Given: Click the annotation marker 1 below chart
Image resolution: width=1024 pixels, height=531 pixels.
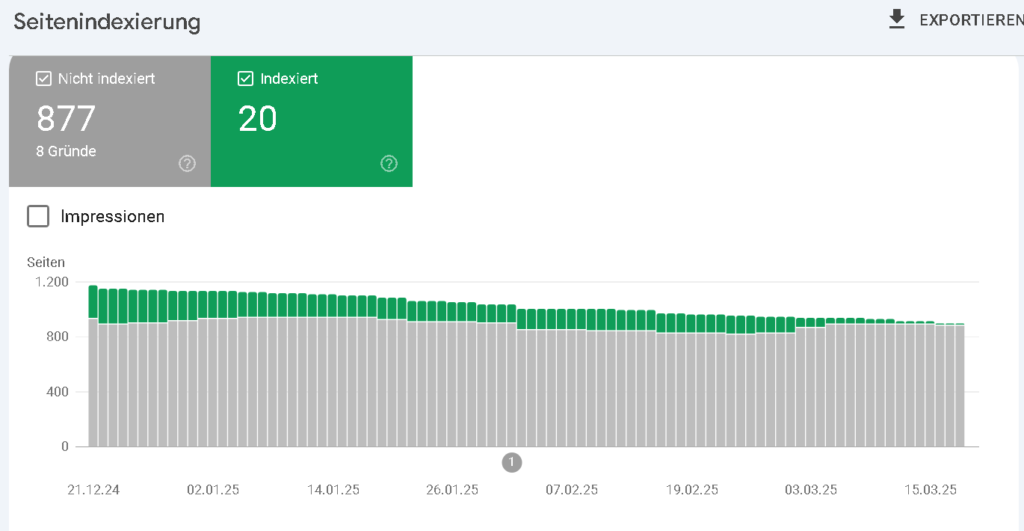Looking at the screenshot, I should point(511,462).
